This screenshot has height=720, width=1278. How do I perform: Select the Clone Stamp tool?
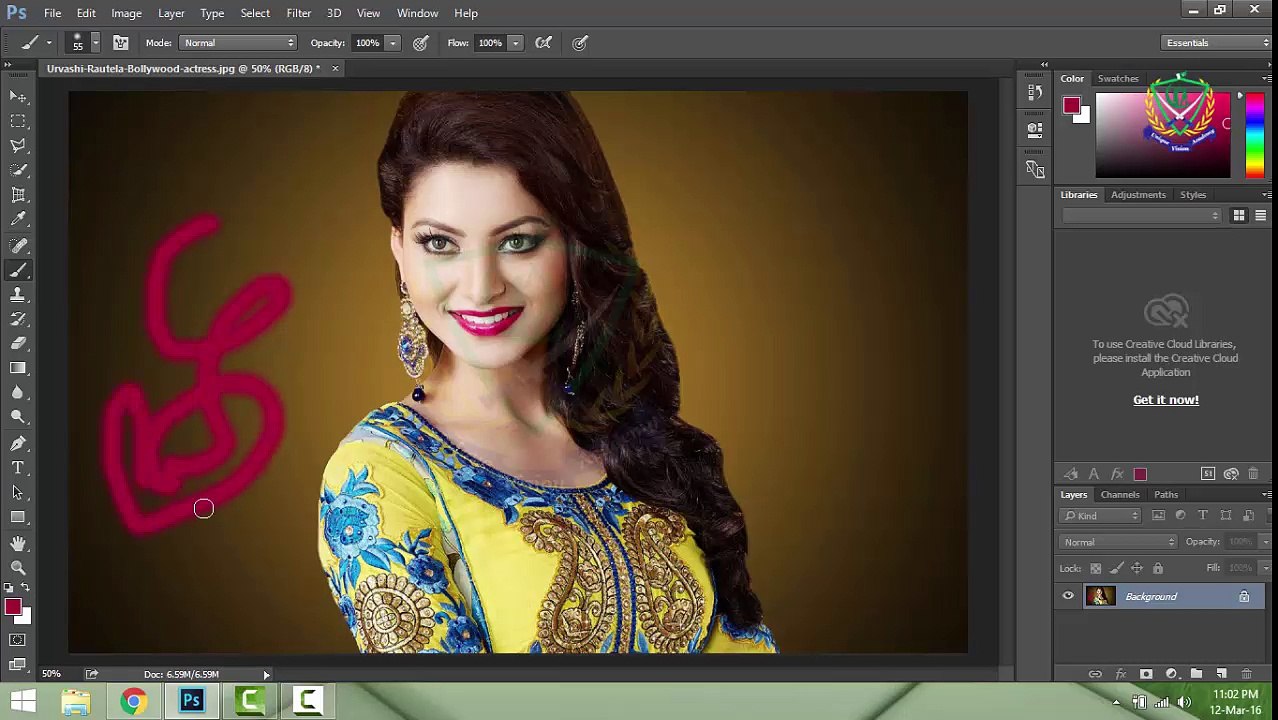tap(18, 294)
